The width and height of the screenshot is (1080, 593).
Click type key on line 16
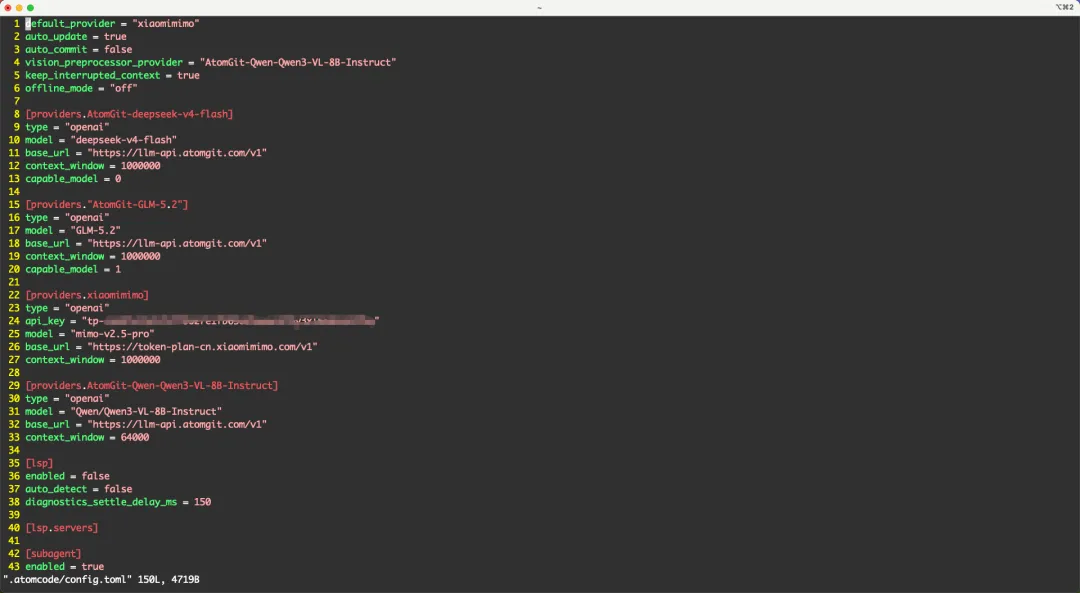[x=37, y=218]
